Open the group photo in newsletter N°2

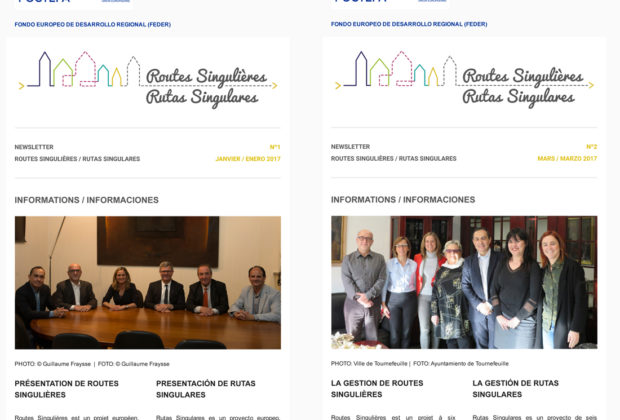point(464,282)
